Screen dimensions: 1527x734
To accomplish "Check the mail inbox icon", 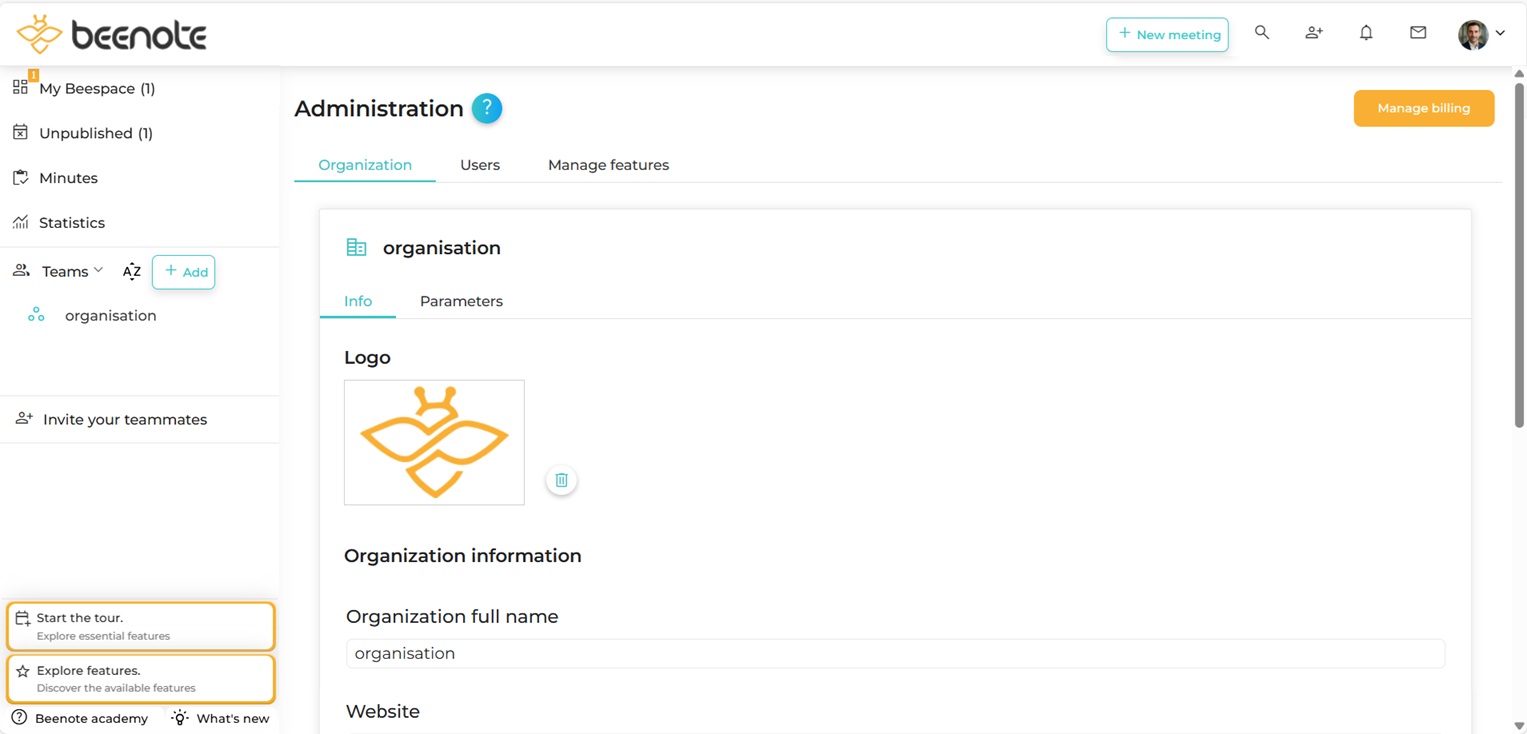I will [x=1418, y=32].
